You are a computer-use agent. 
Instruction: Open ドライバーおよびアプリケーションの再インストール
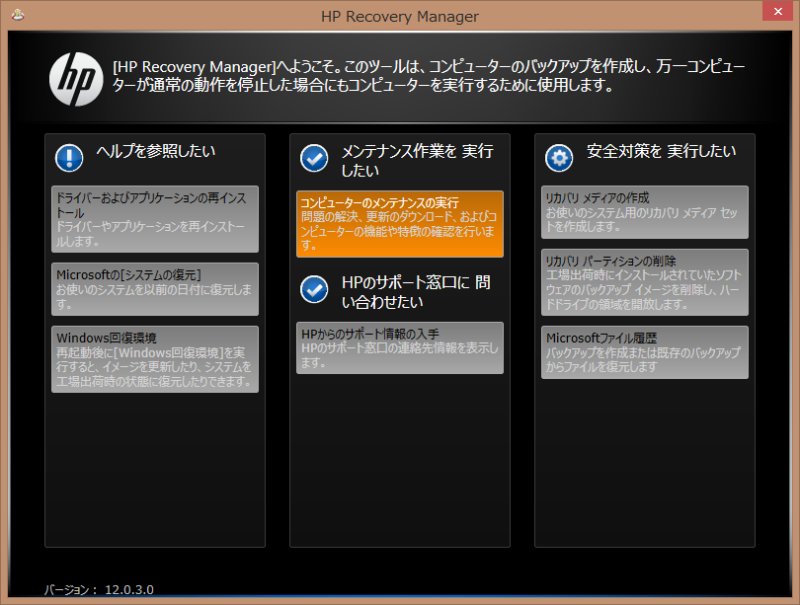click(155, 219)
